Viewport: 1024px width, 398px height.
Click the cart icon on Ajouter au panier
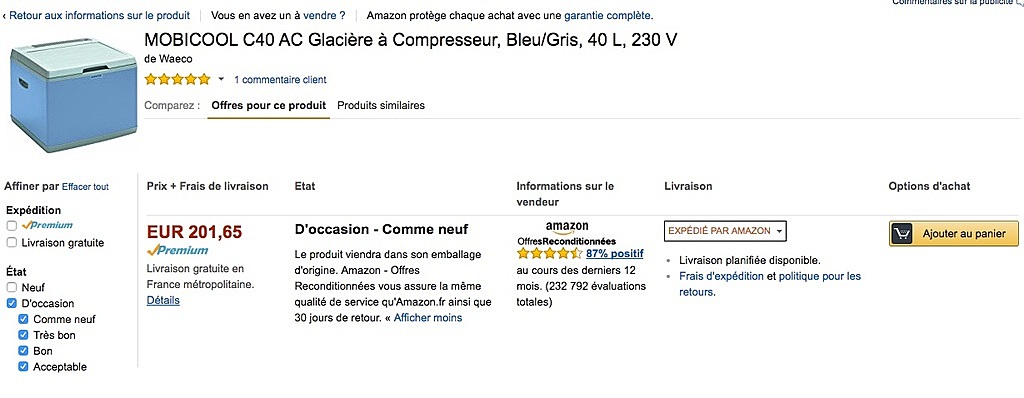[901, 233]
